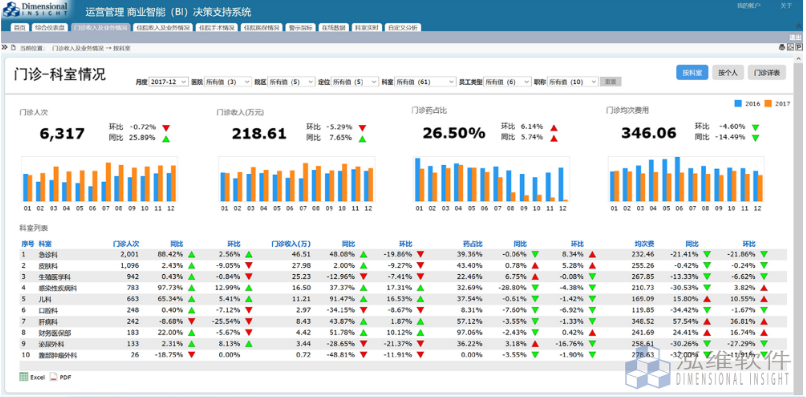Screen dimensions: 806x397
Task: Open the 医院 所有值 (3) dropdown
Action: point(228,82)
